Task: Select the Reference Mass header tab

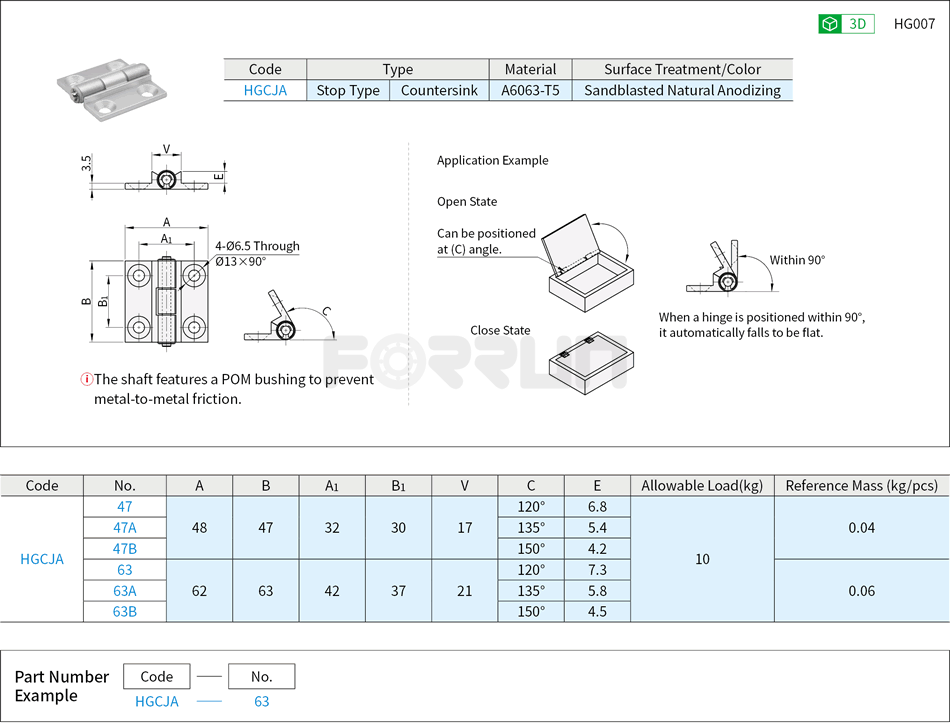Action: coord(861,485)
